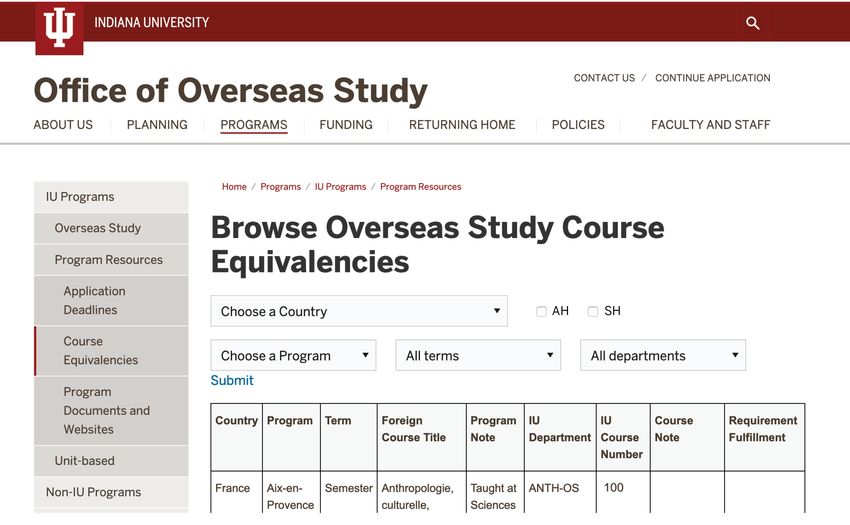Expand the Choose a Country dropdown
The width and height of the screenshot is (850, 525).
point(359,311)
